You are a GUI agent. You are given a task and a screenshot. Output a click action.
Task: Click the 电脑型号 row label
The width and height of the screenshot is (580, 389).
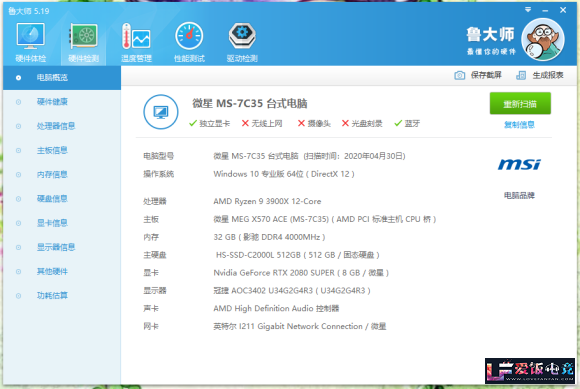[x=159, y=156]
